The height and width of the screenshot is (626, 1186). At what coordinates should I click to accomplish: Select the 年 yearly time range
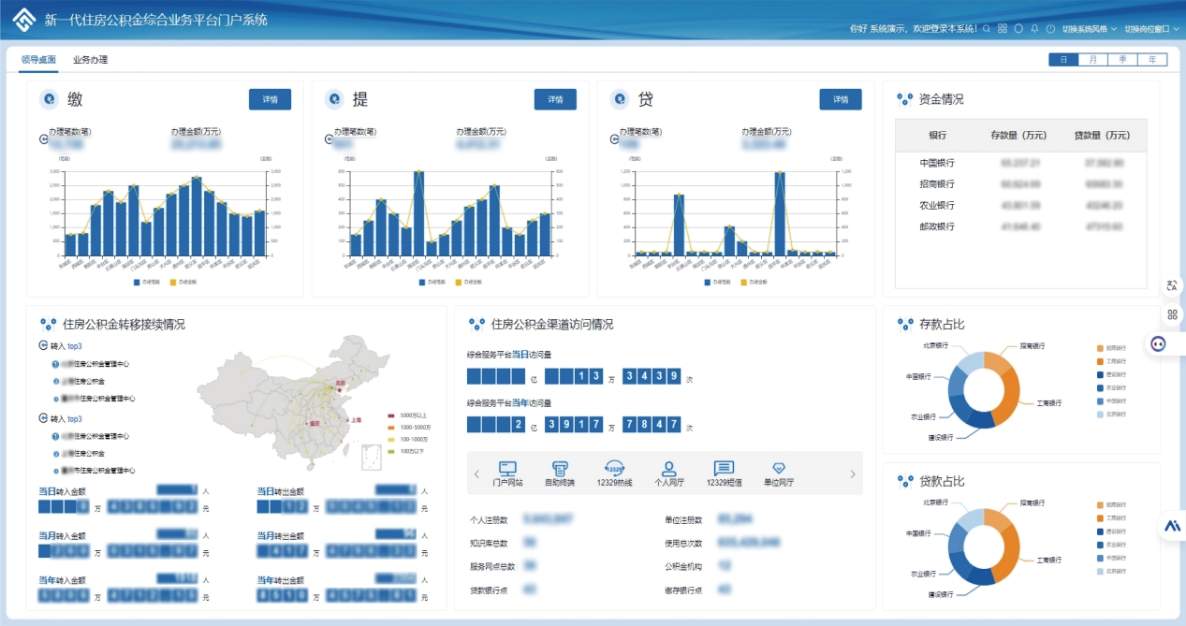1154,59
